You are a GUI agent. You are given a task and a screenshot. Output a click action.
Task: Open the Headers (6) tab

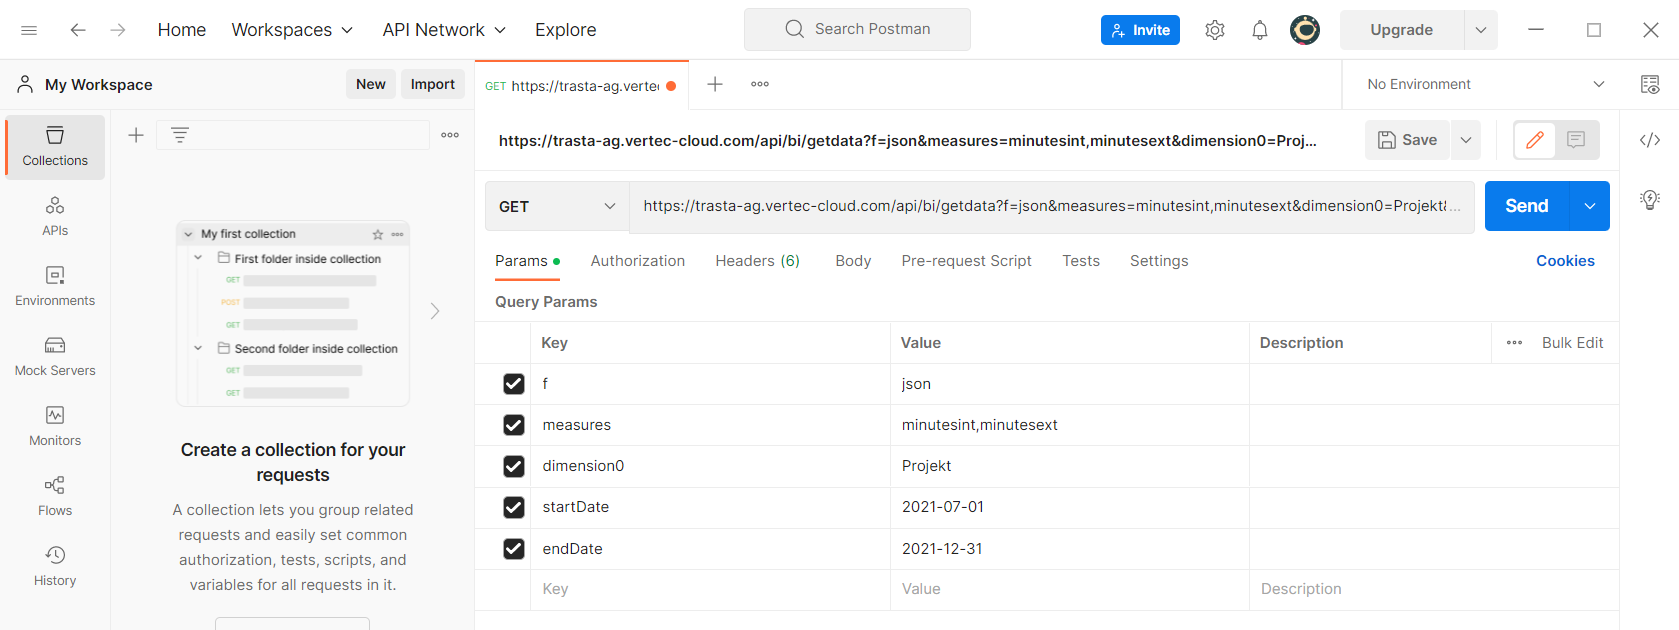(757, 261)
